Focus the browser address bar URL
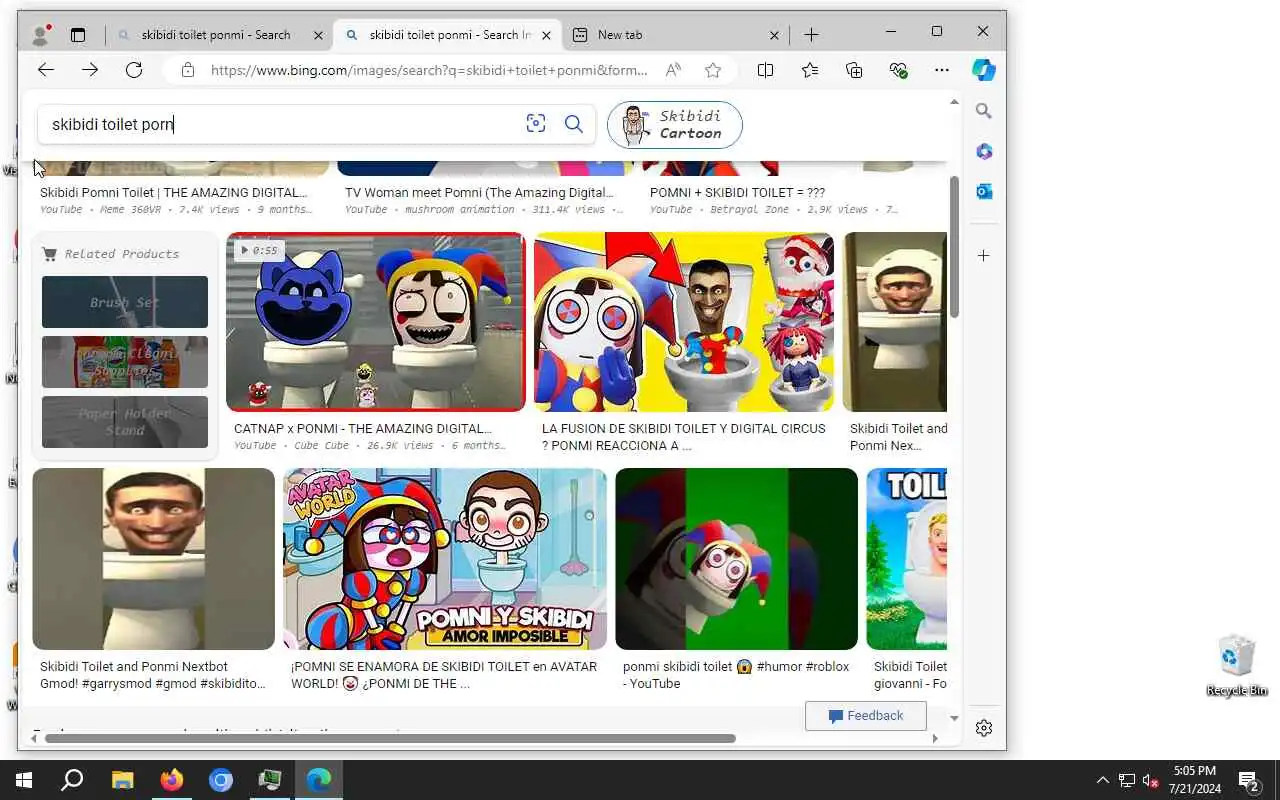Image resolution: width=1280 pixels, height=800 pixels. coord(429,70)
